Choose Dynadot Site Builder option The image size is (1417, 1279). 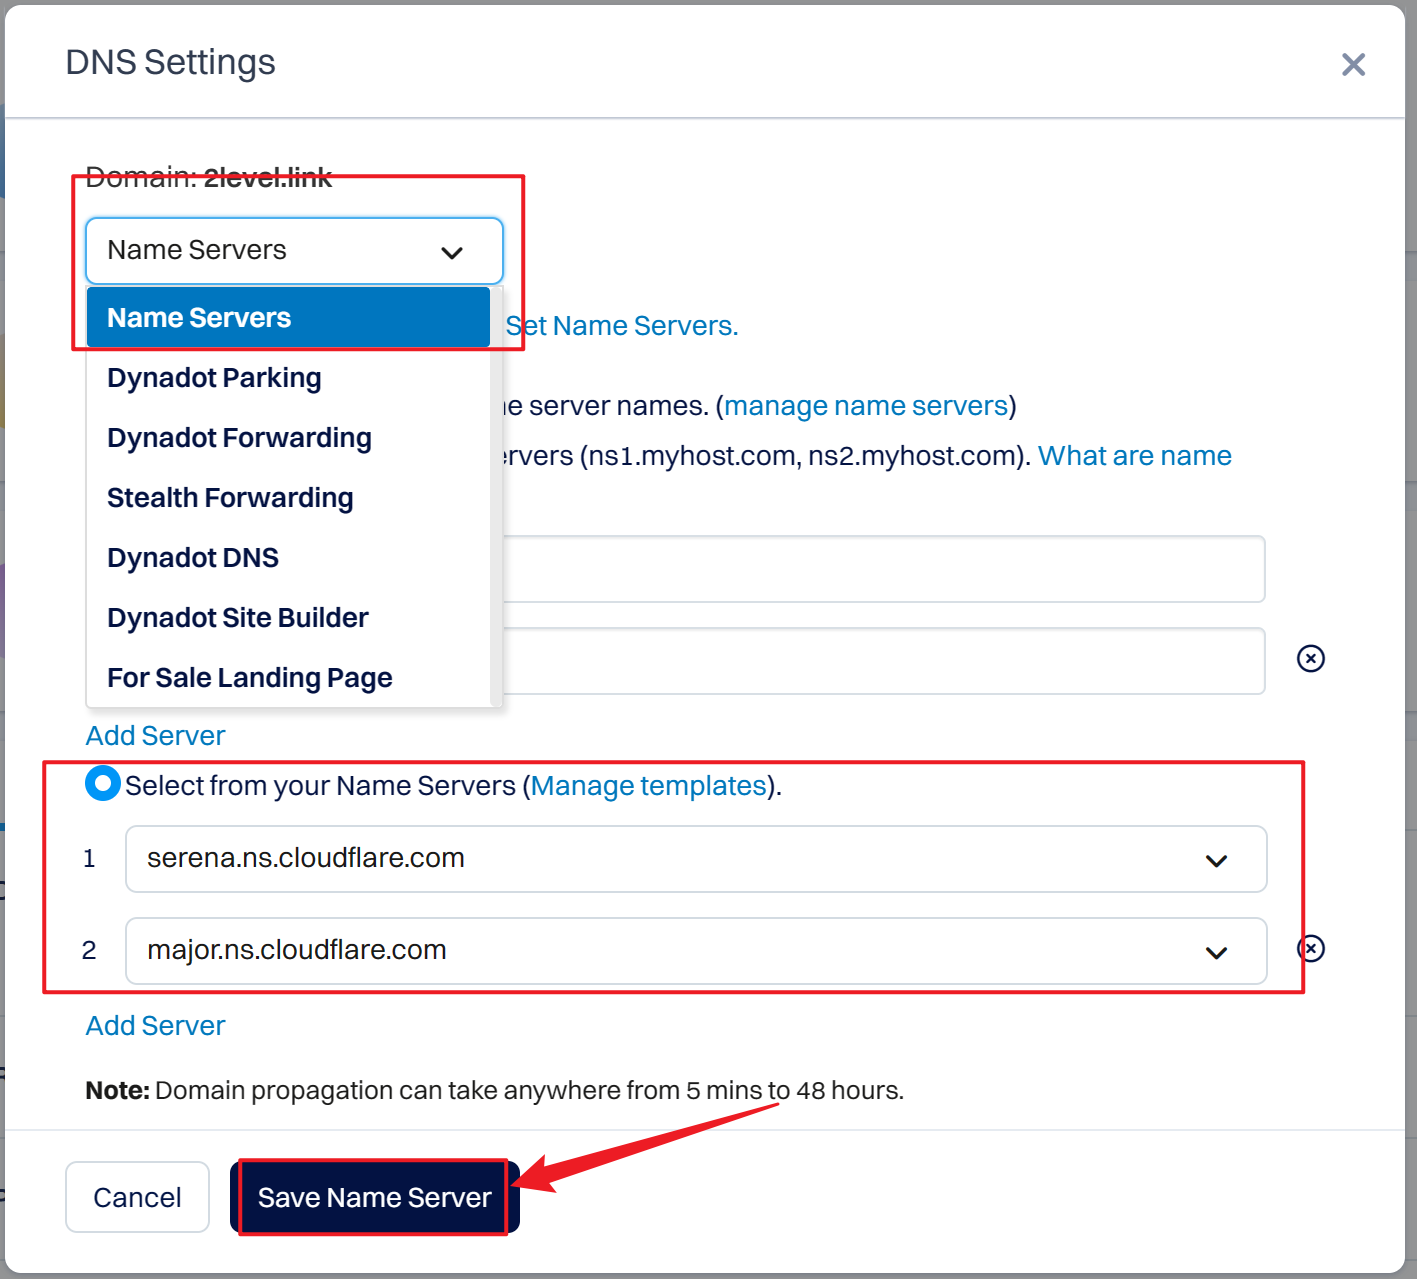pyautogui.click(x=238, y=618)
